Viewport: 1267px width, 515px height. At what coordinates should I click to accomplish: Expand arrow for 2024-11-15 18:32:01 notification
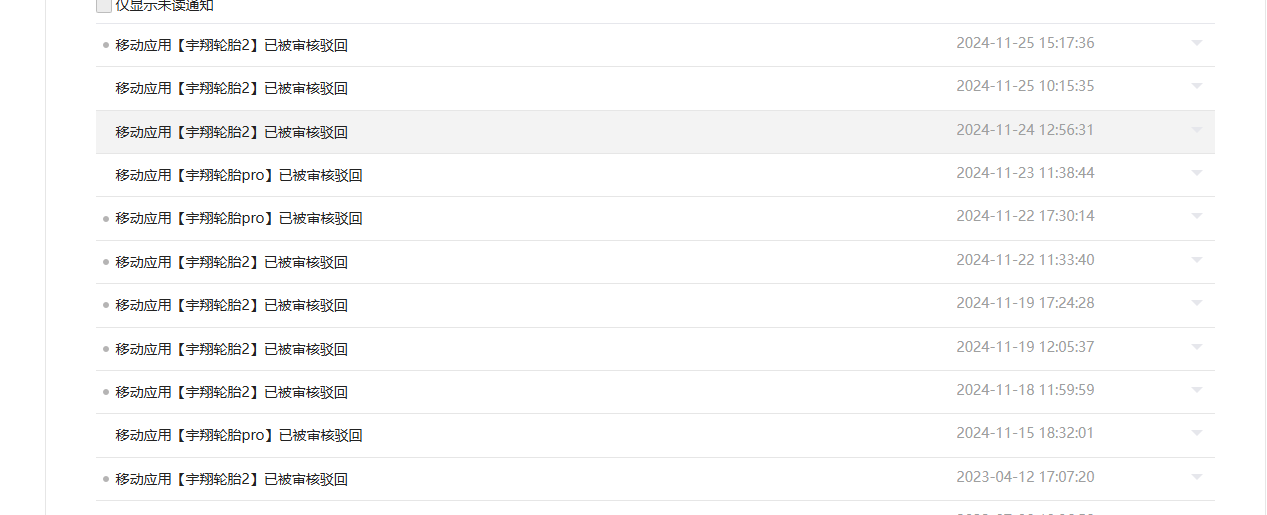click(1197, 433)
